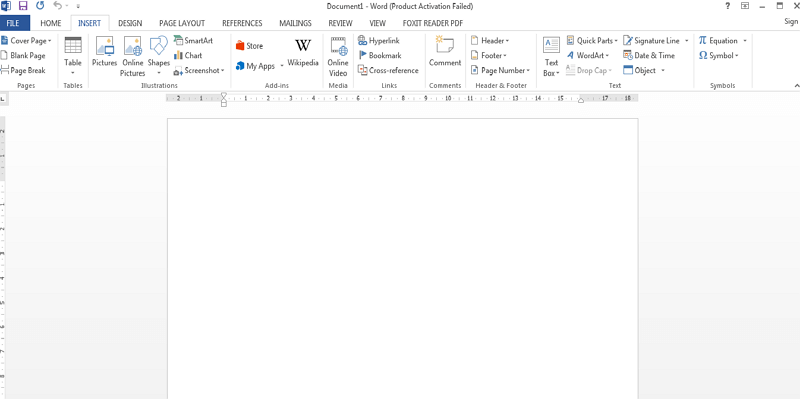Open the Page Number dropdown
800x399 pixels.
pyautogui.click(x=500, y=70)
